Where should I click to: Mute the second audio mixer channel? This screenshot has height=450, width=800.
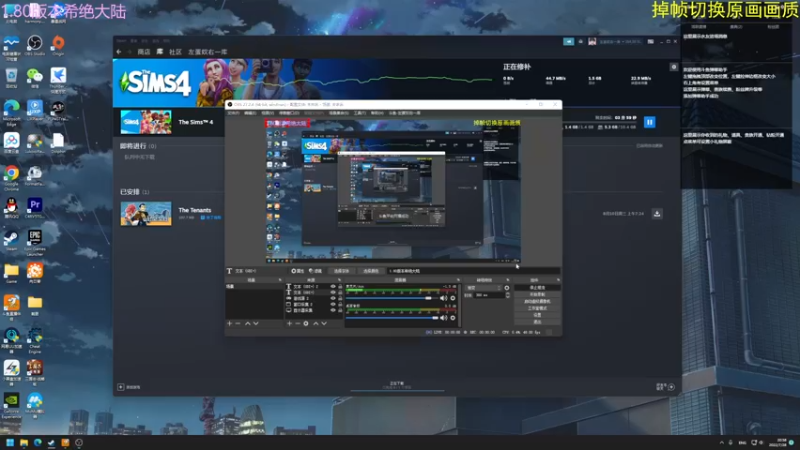coord(443,318)
